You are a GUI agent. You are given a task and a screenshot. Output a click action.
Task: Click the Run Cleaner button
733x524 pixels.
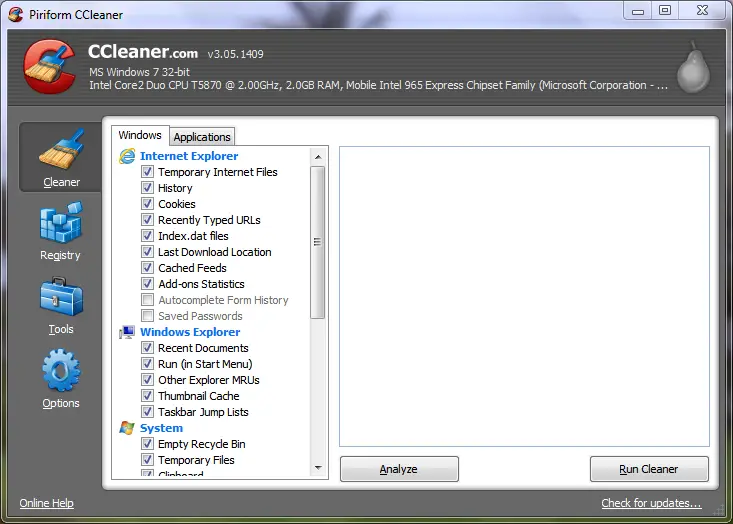(649, 469)
